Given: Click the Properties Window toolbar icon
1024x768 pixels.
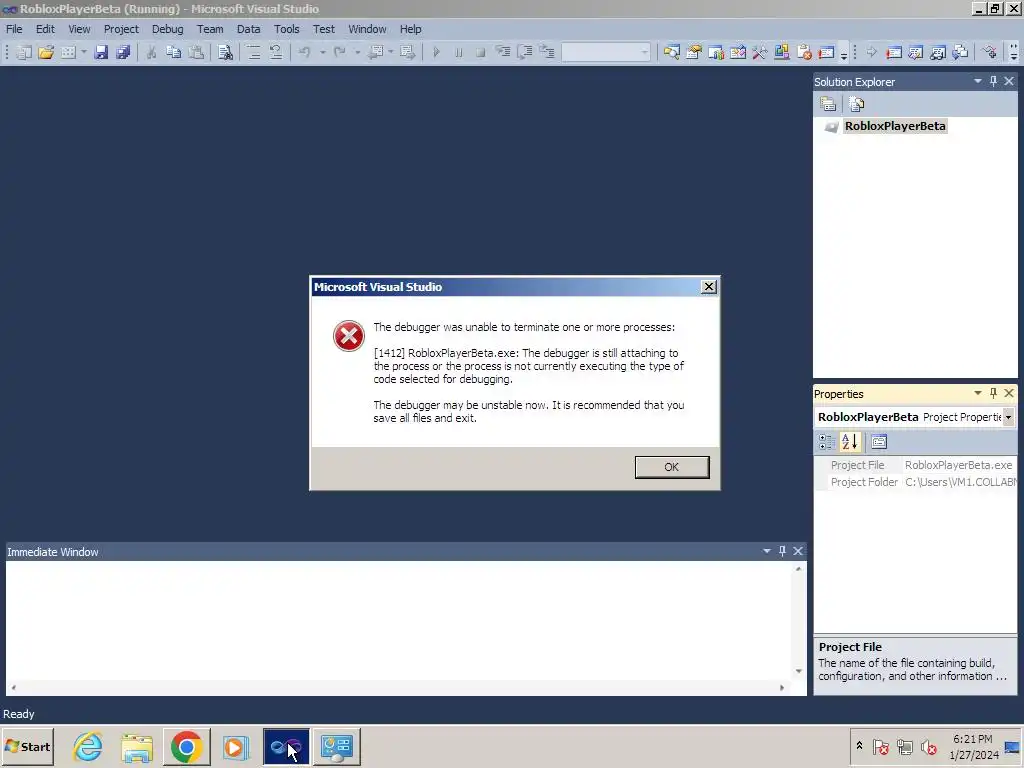Looking at the screenshot, I should coord(694,52).
